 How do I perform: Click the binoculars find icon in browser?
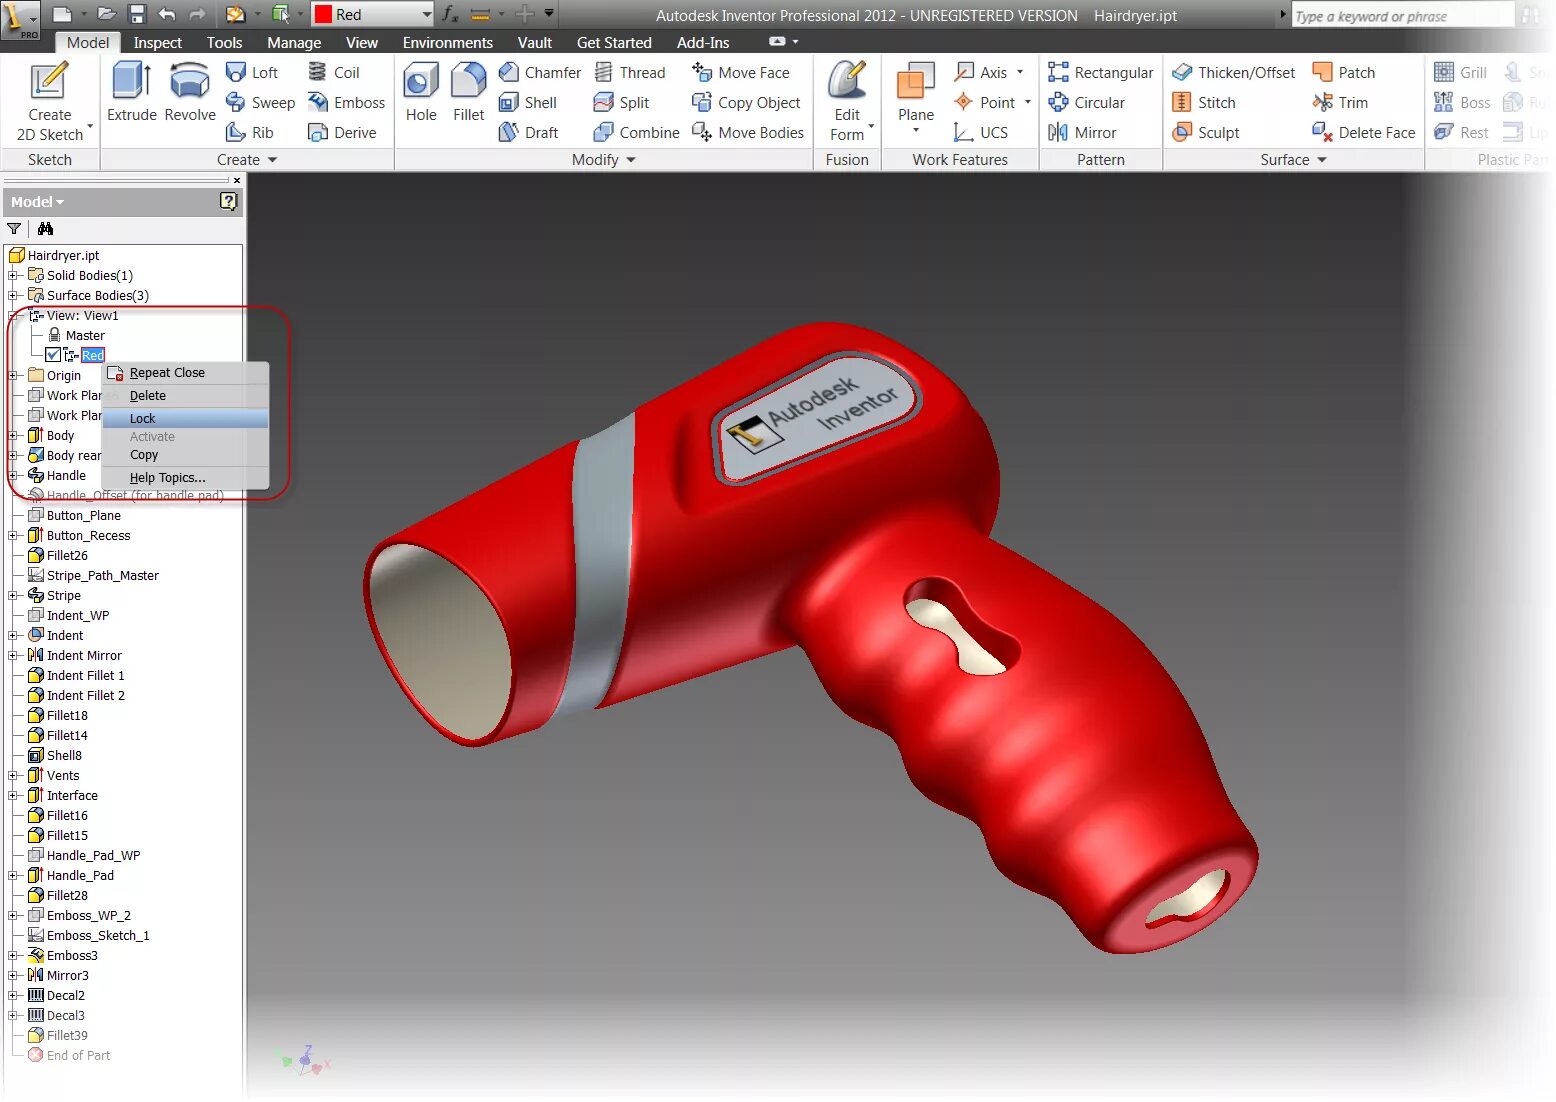click(45, 229)
